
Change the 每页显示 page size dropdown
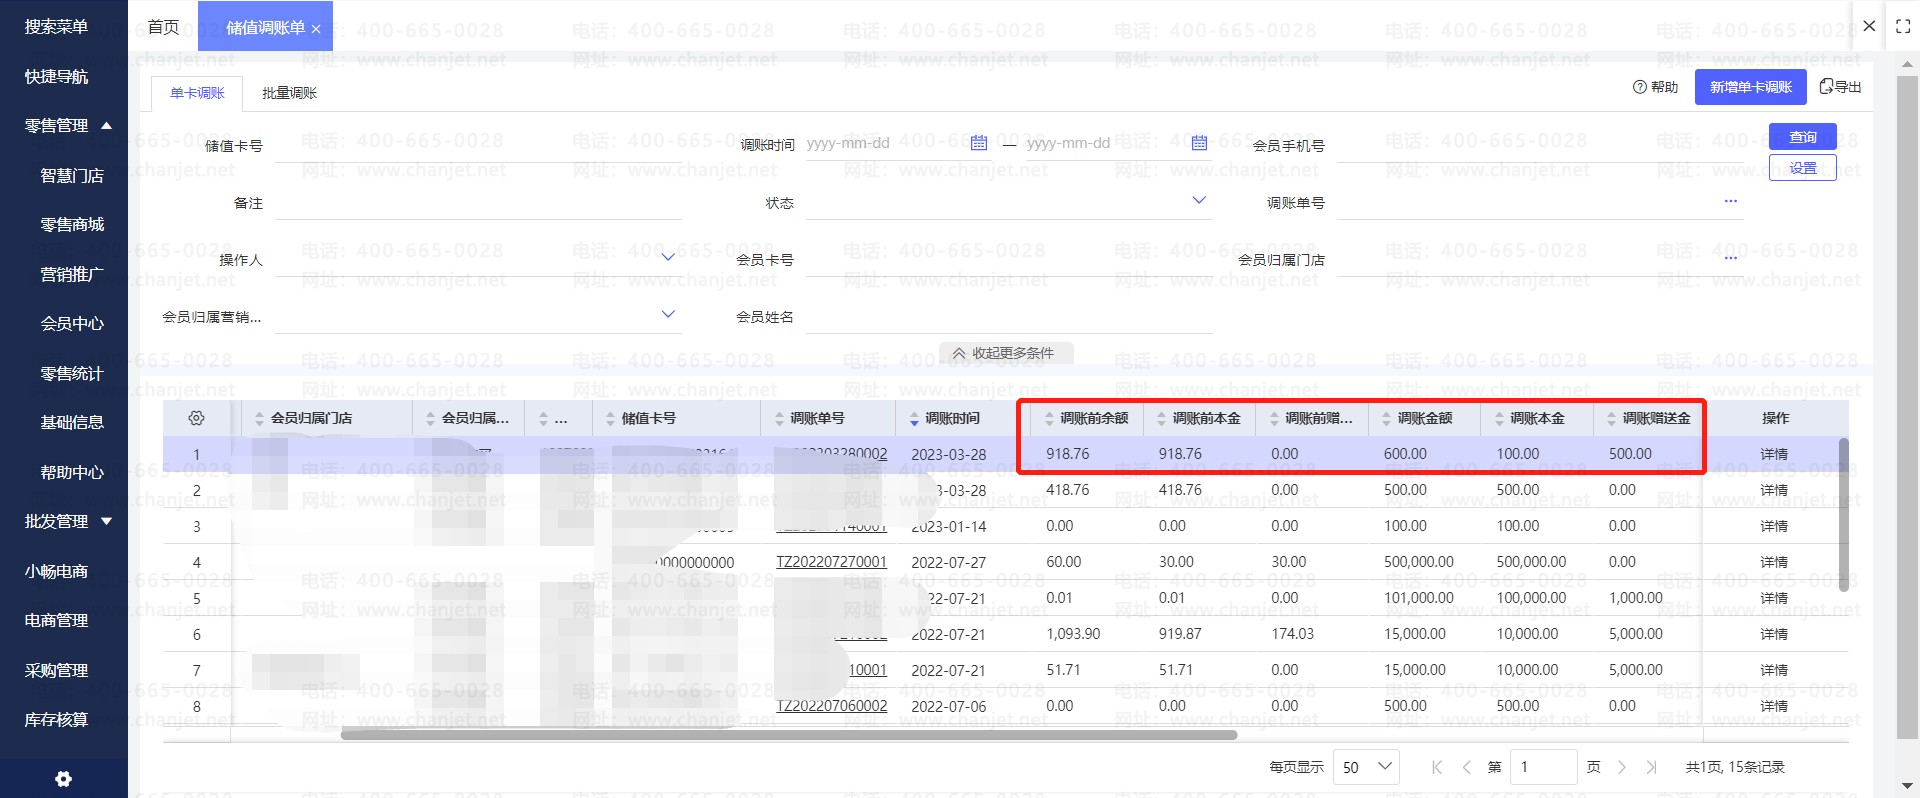[1368, 767]
